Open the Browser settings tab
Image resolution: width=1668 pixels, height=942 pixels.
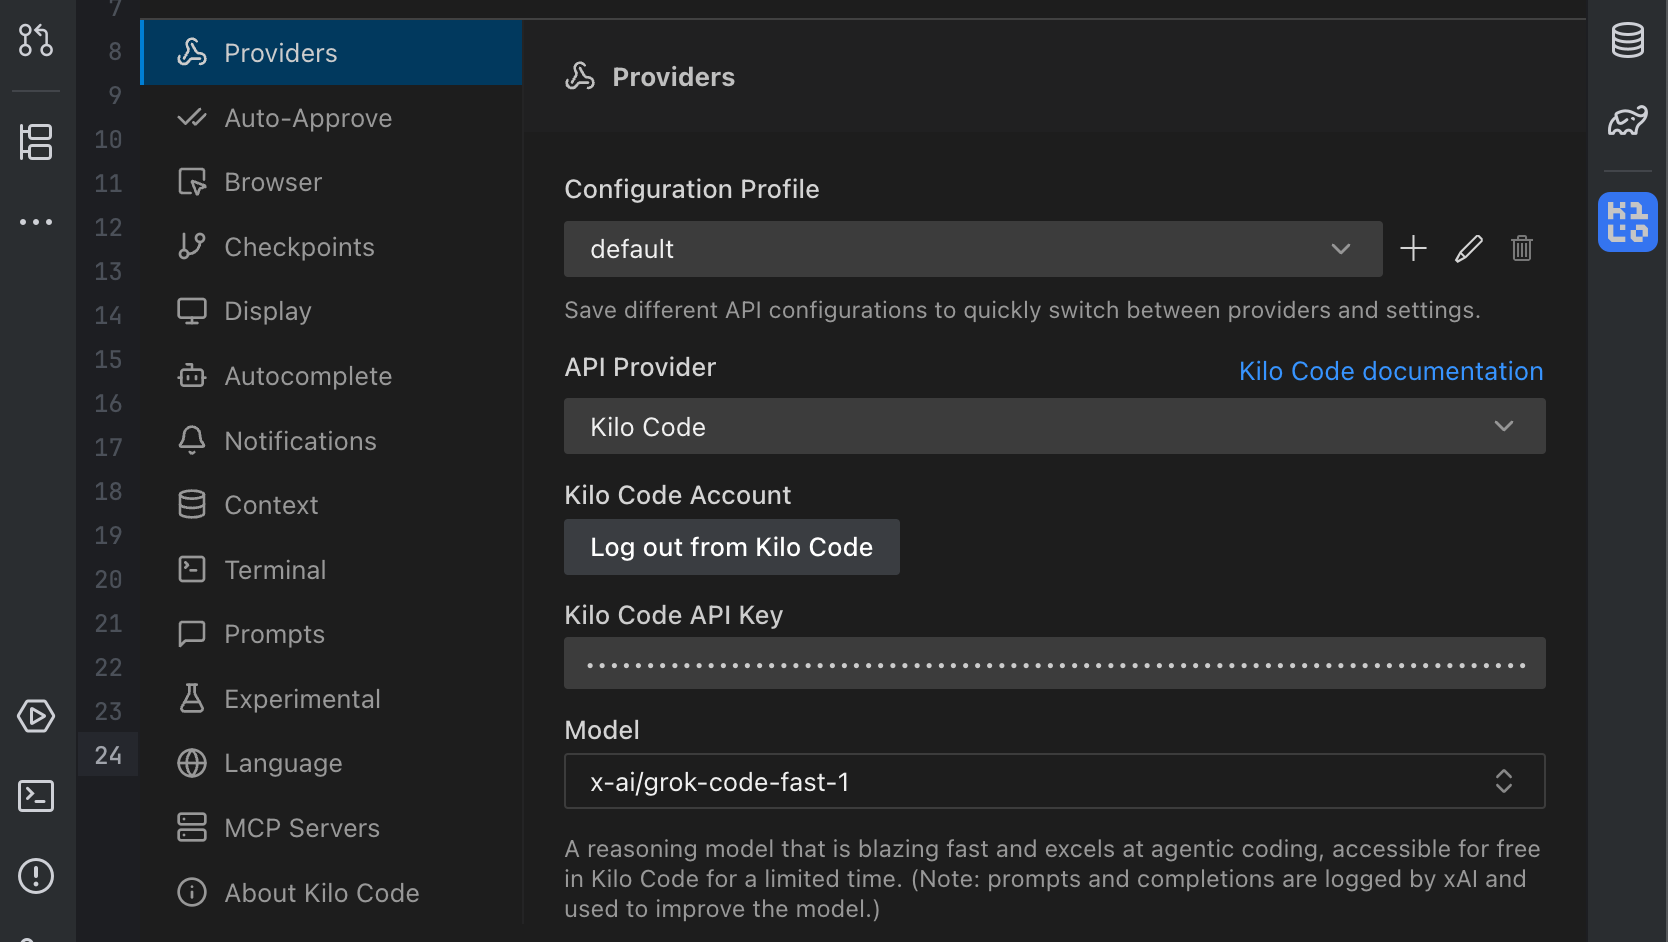(332, 182)
